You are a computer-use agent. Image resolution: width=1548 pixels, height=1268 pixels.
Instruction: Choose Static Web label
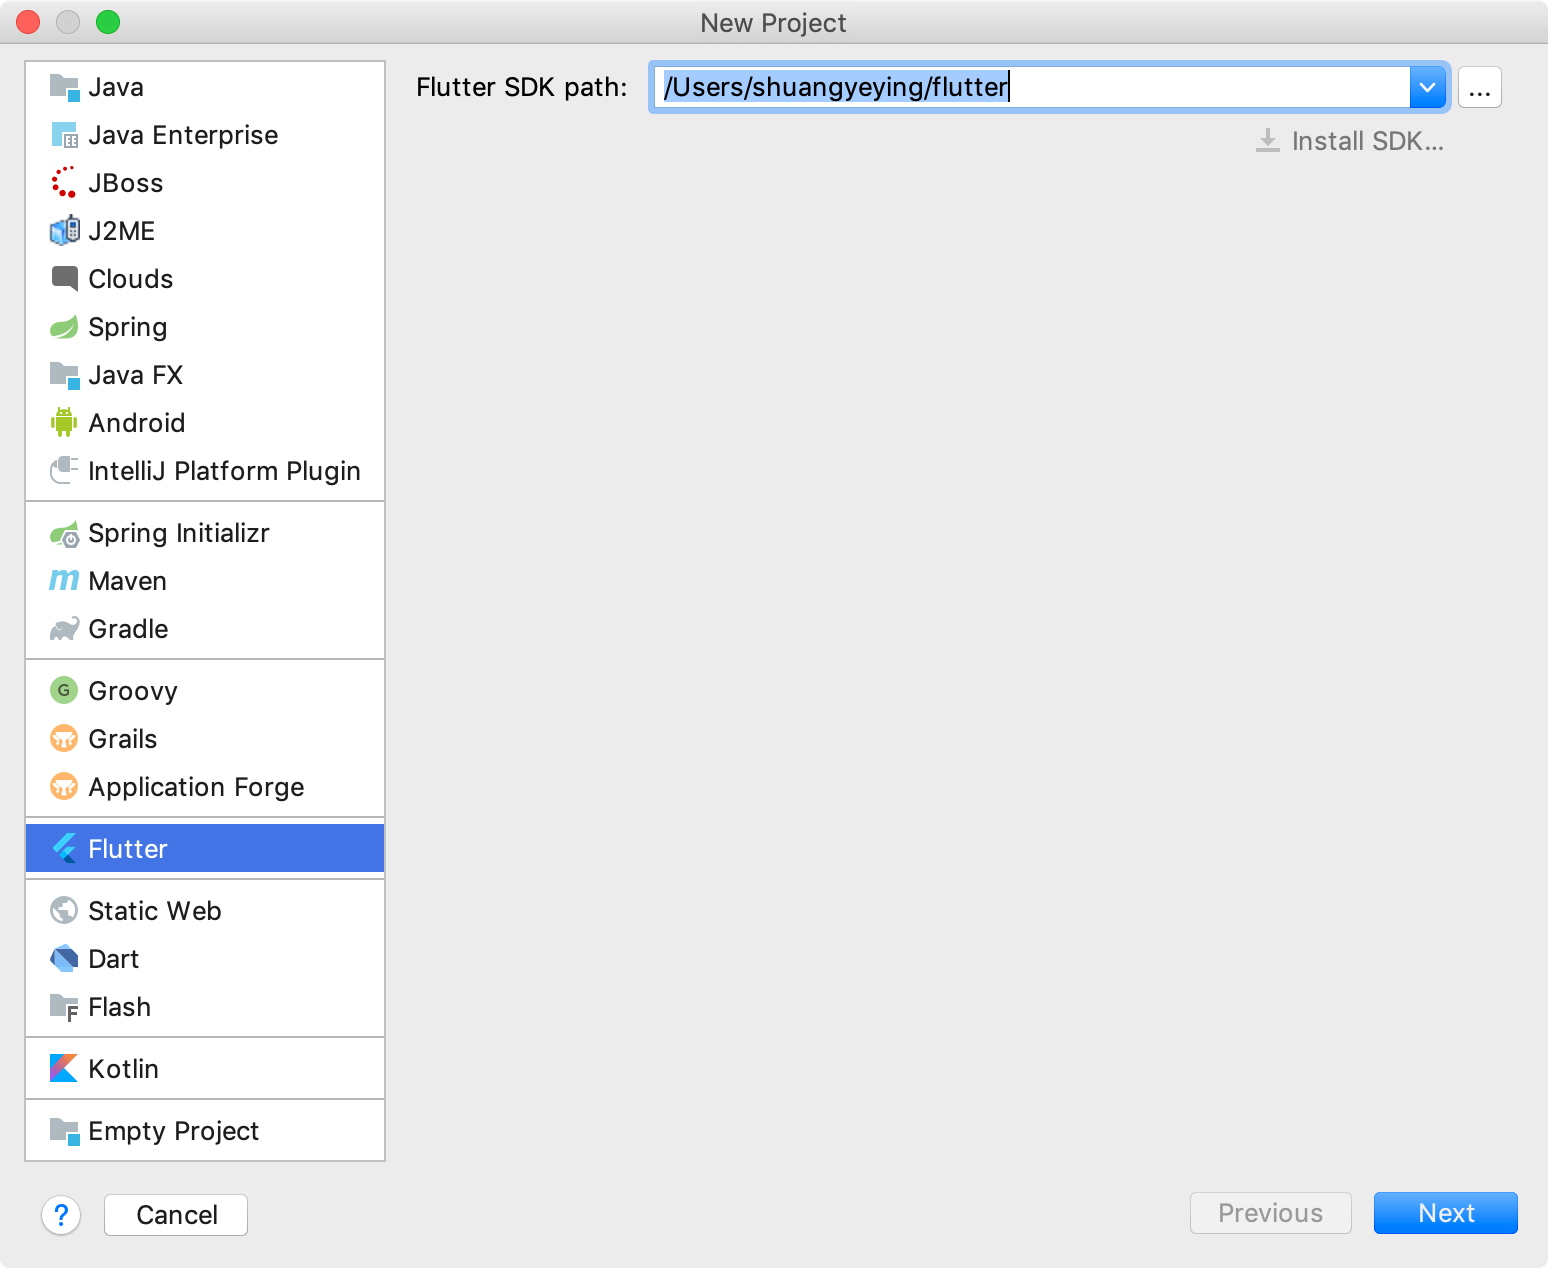point(154,912)
